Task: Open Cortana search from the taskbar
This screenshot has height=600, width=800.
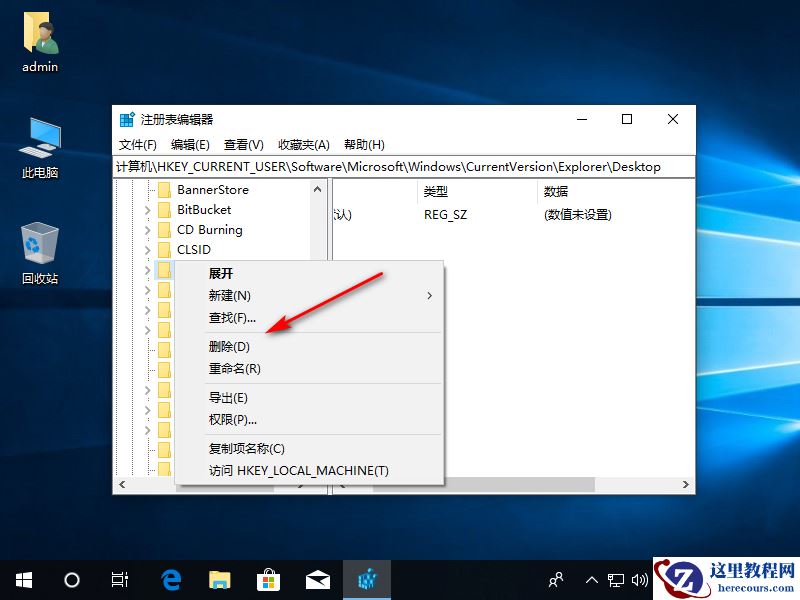Action: [71, 579]
